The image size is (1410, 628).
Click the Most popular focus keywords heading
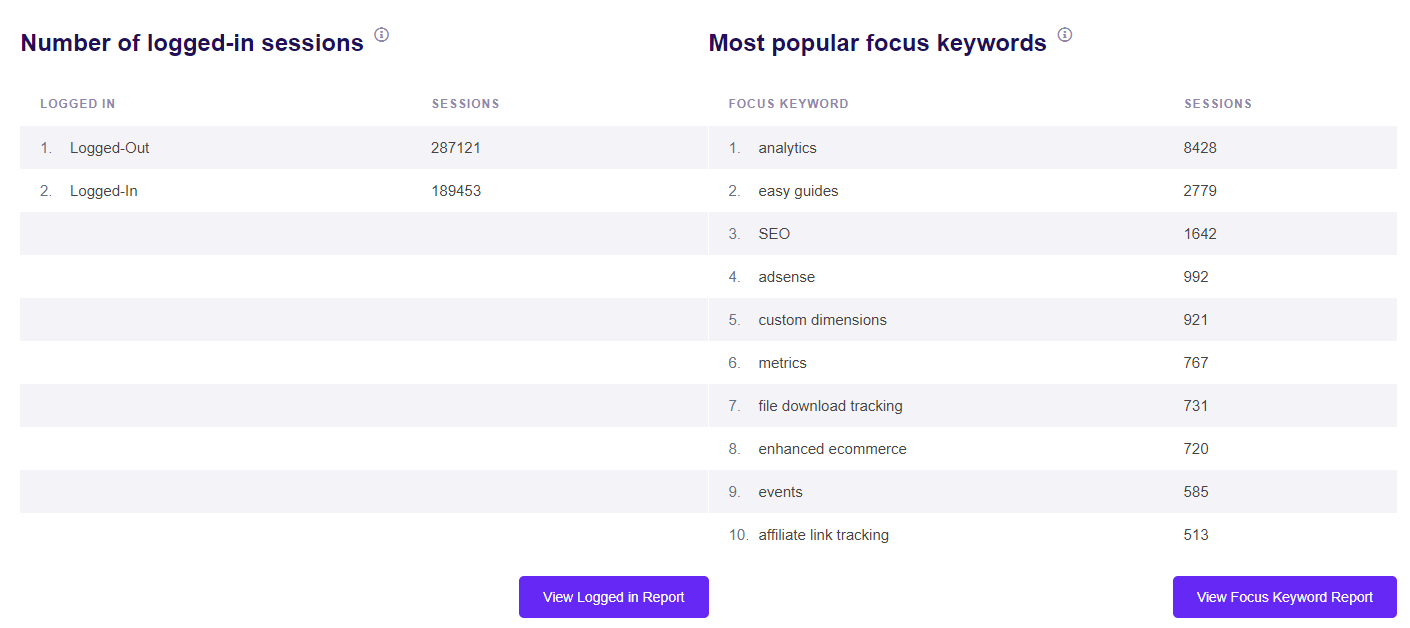pyautogui.click(x=878, y=43)
